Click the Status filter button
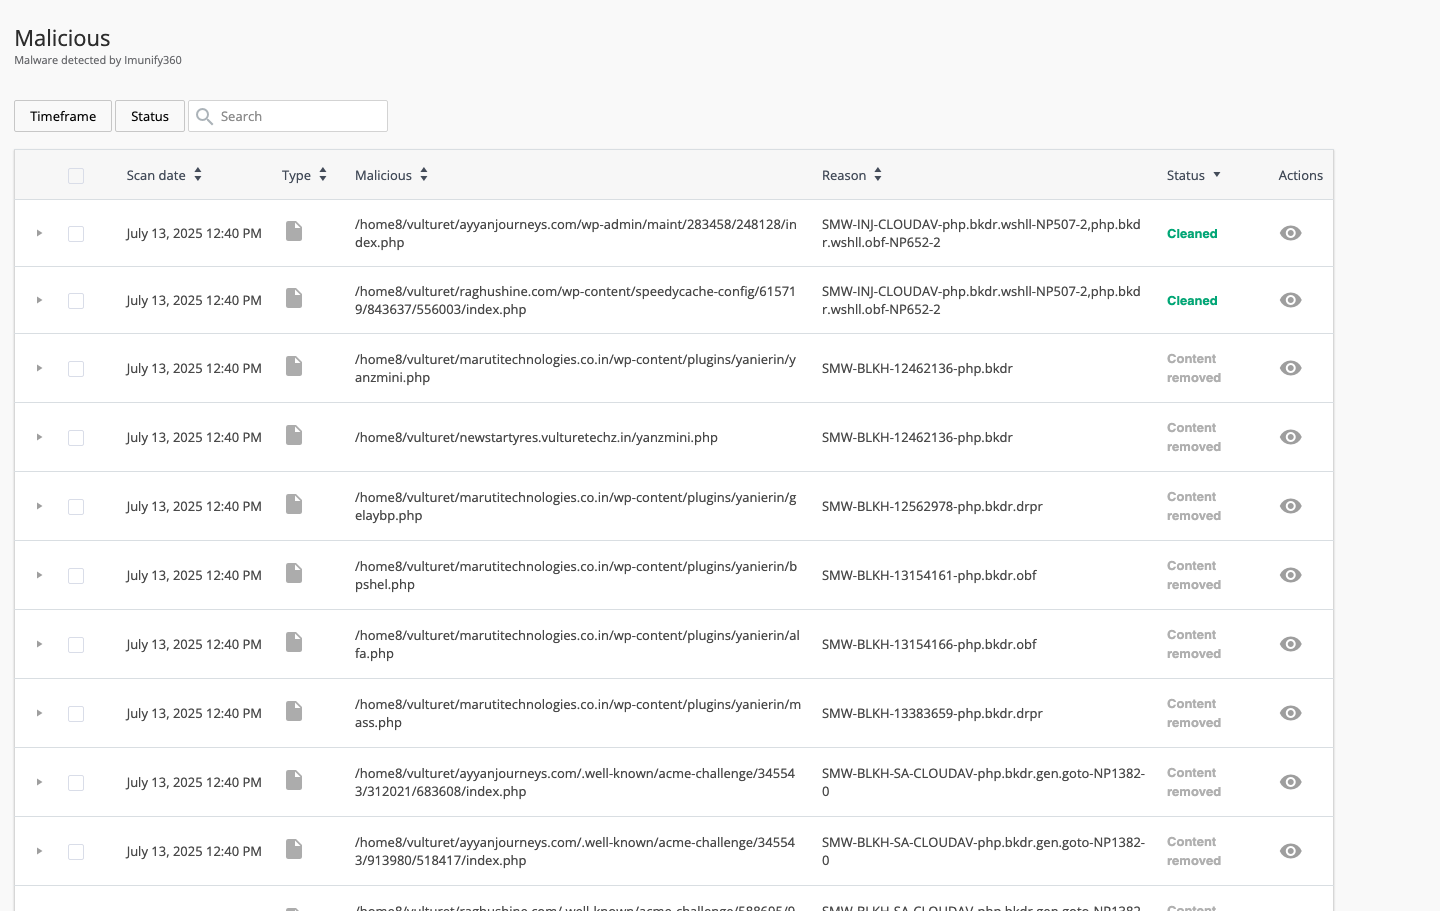Screen dimensions: 1440x911 pos(150,116)
